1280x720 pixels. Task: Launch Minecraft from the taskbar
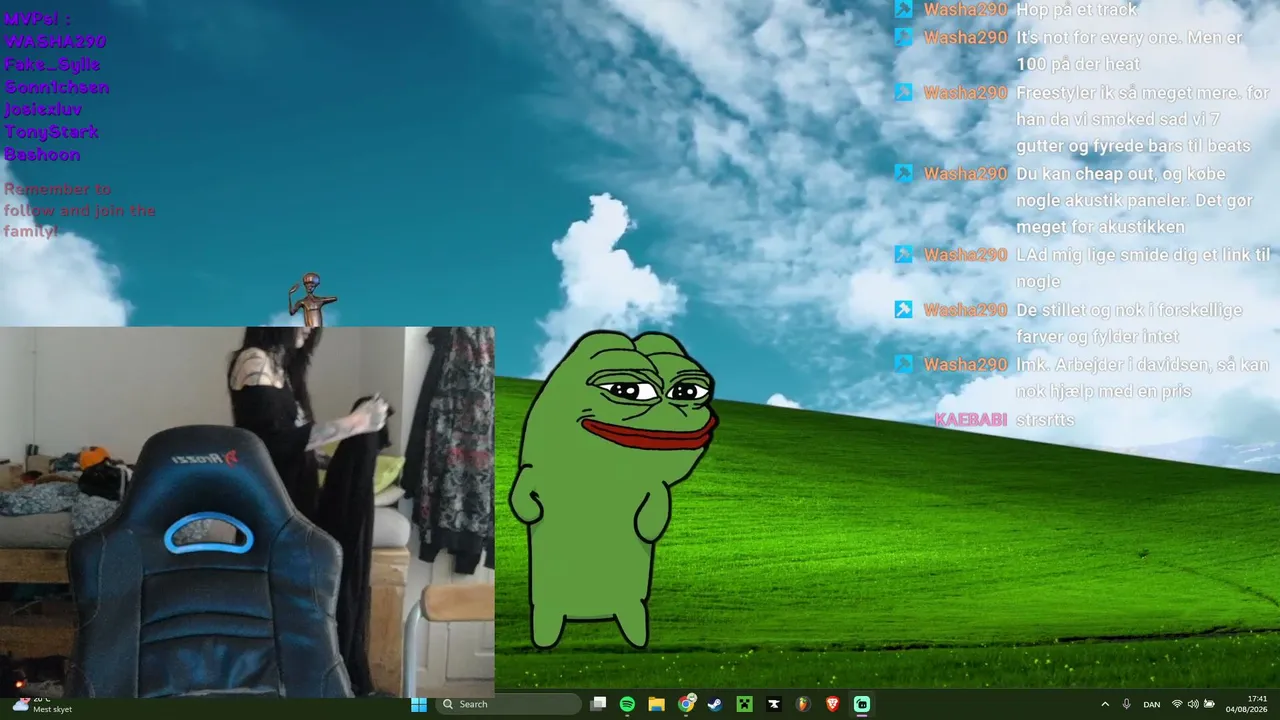click(x=744, y=704)
